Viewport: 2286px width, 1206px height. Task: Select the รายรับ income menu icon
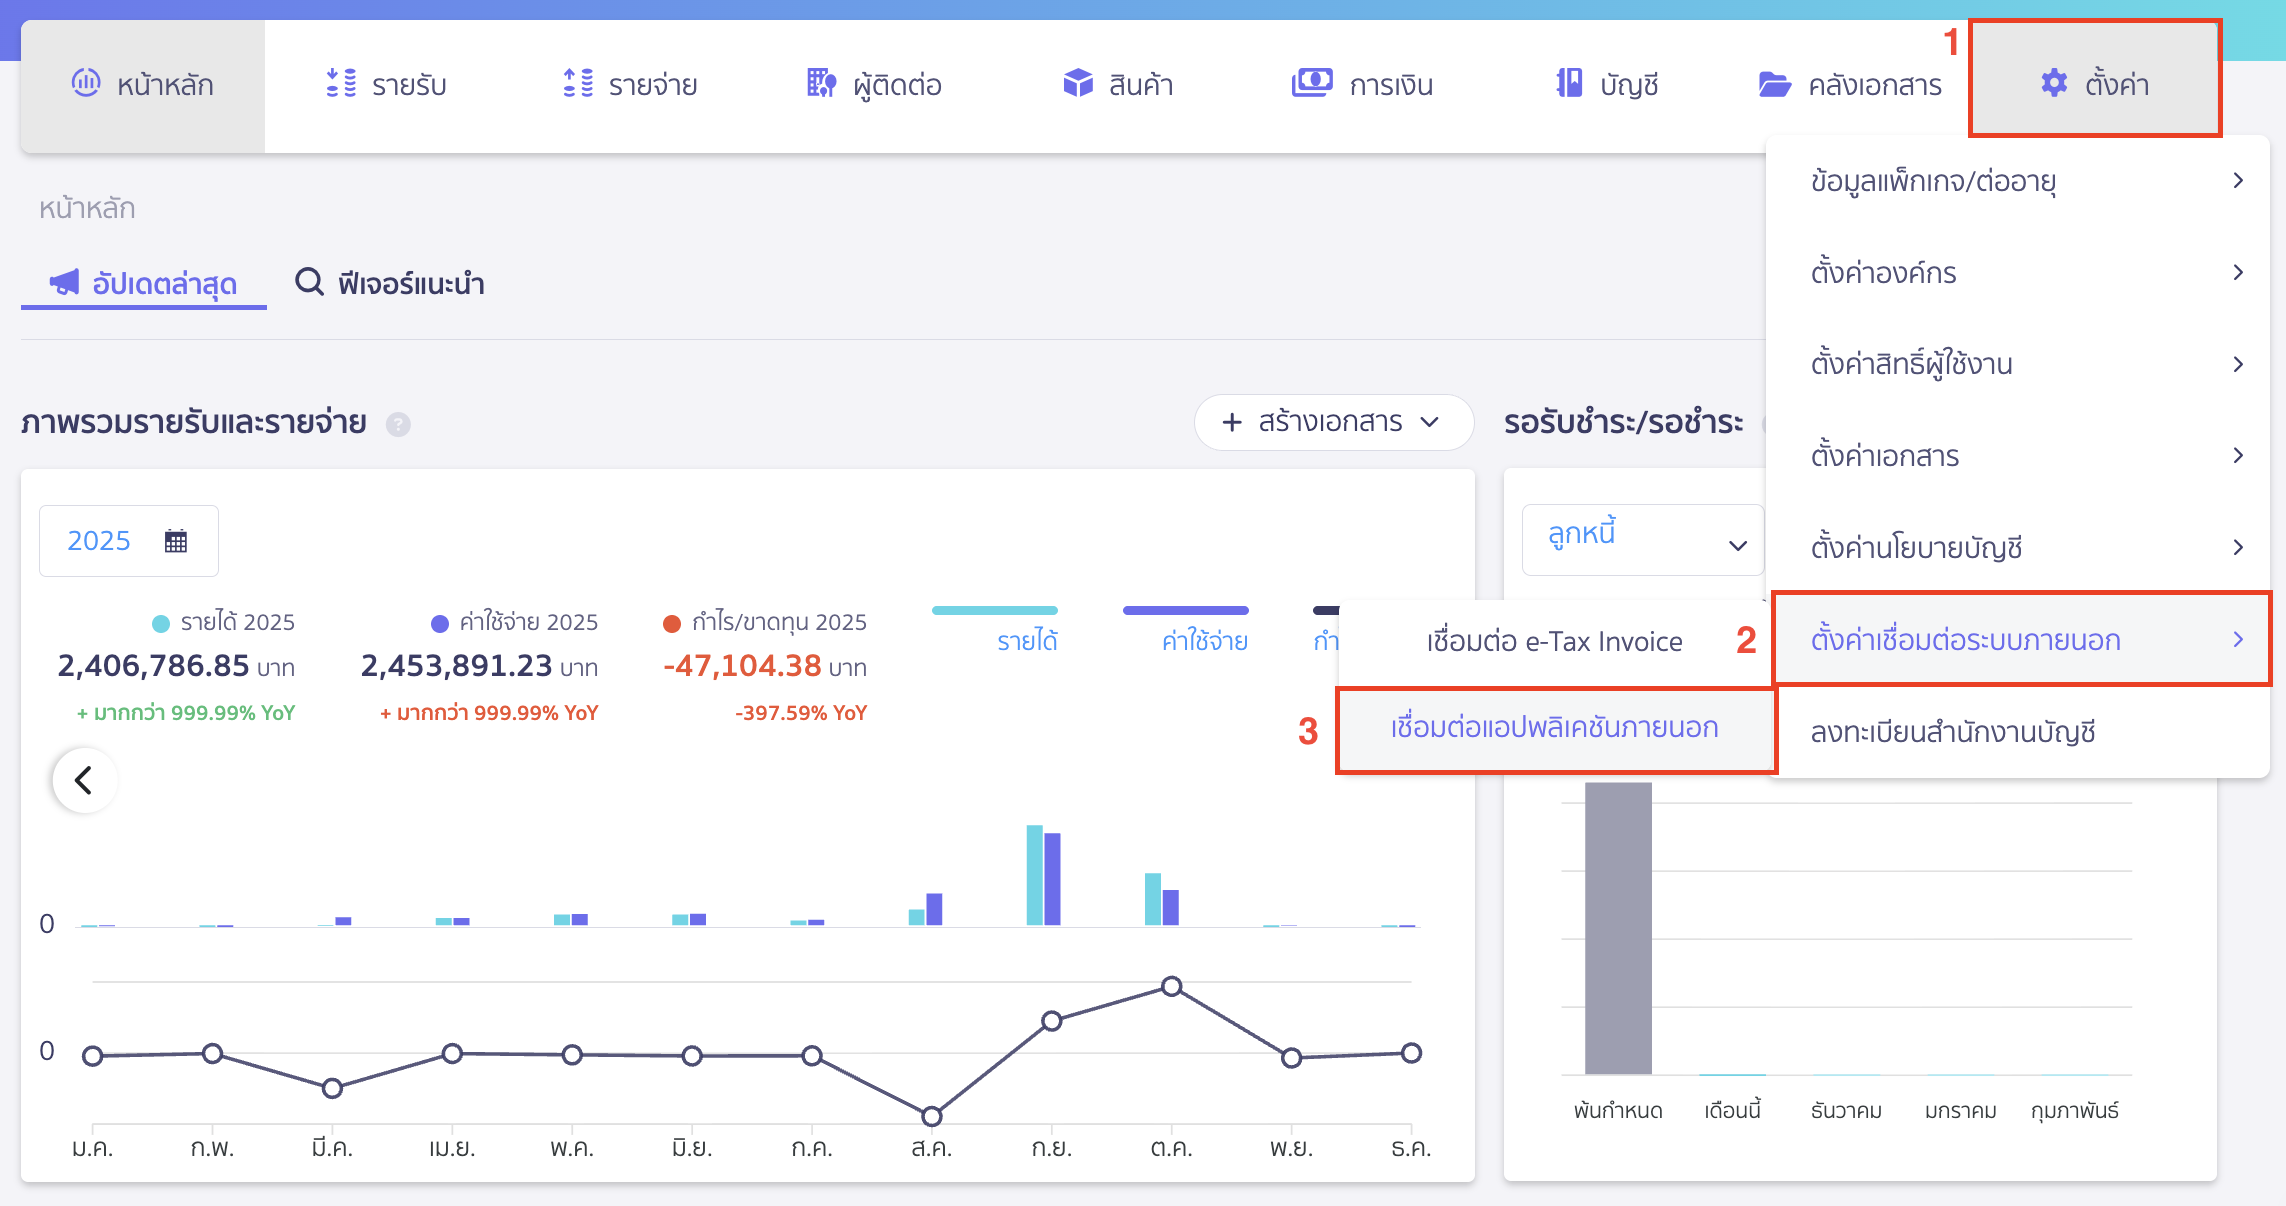pos(342,84)
